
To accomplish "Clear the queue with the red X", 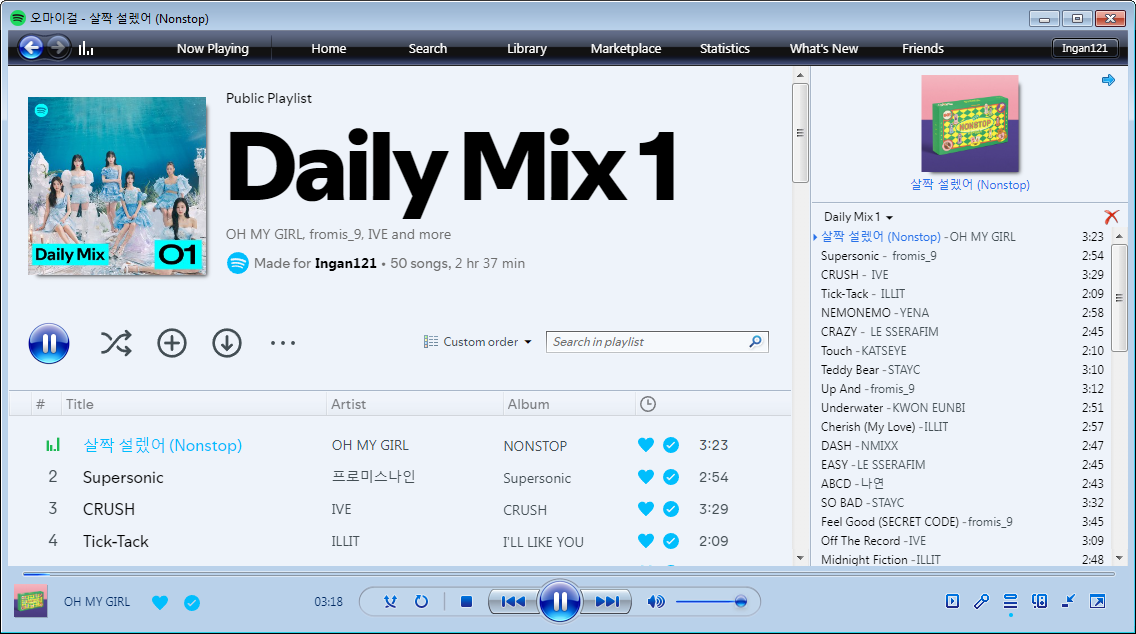I will [1111, 217].
